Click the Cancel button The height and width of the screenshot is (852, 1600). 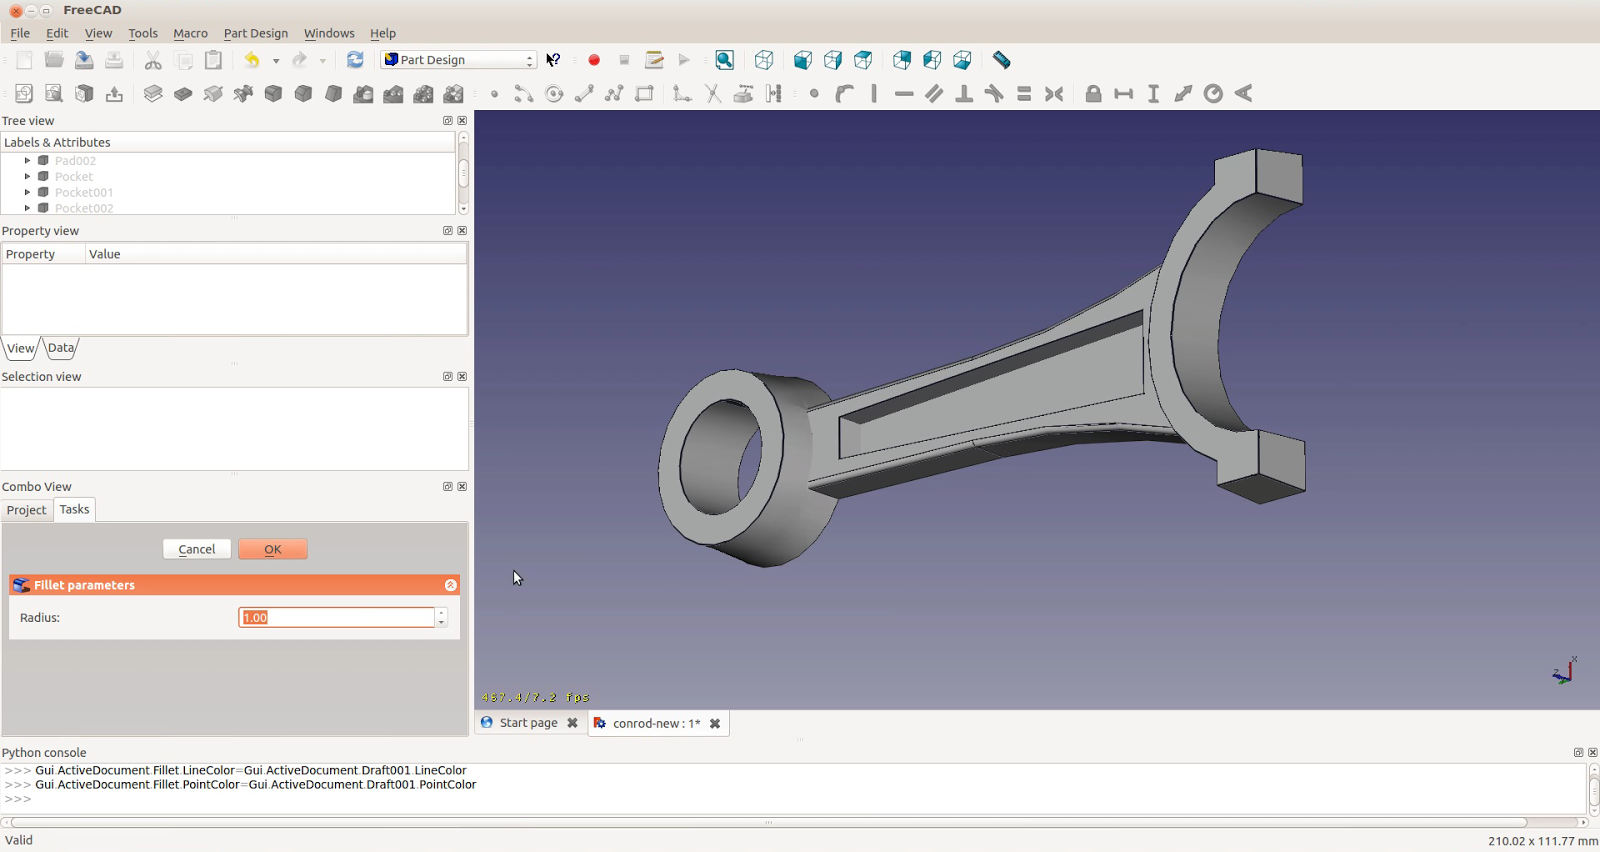[x=197, y=549]
